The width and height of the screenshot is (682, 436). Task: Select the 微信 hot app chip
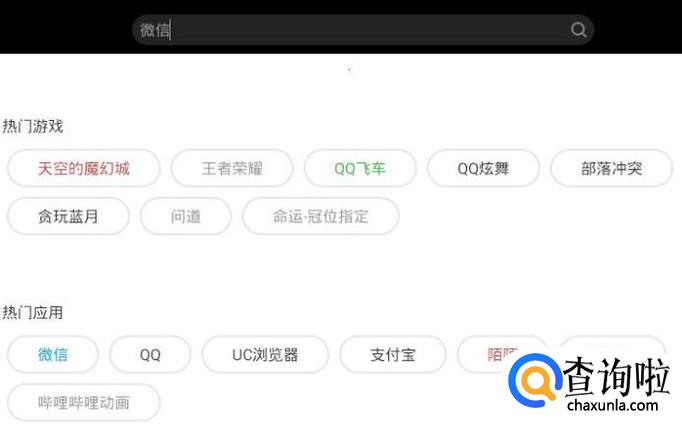(53, 355)
